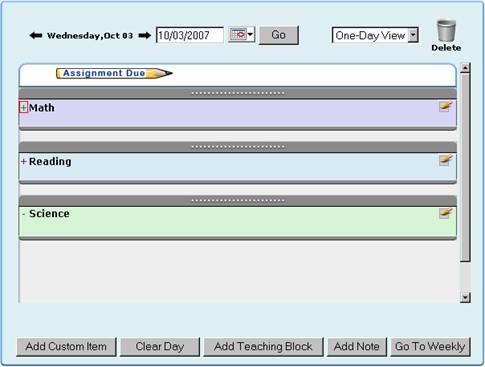Open the One-Day View dropdown
The image size is (485, 367).
[375, 35]
